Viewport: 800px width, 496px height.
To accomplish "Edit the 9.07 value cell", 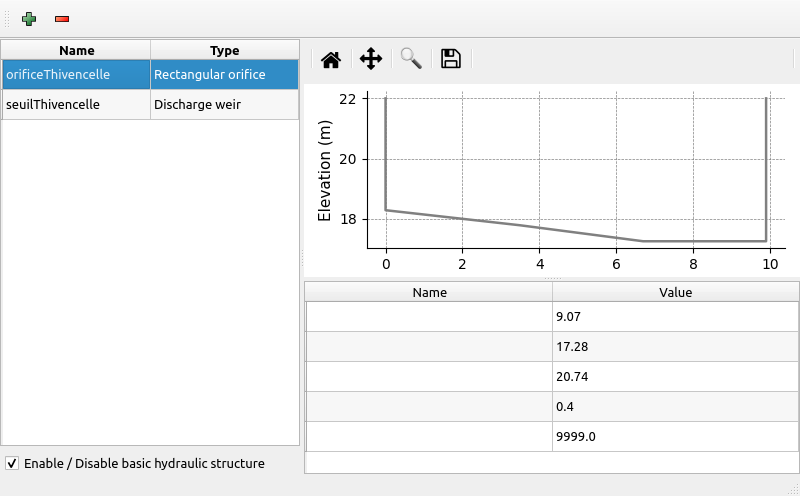I will [x=675, y=317].
